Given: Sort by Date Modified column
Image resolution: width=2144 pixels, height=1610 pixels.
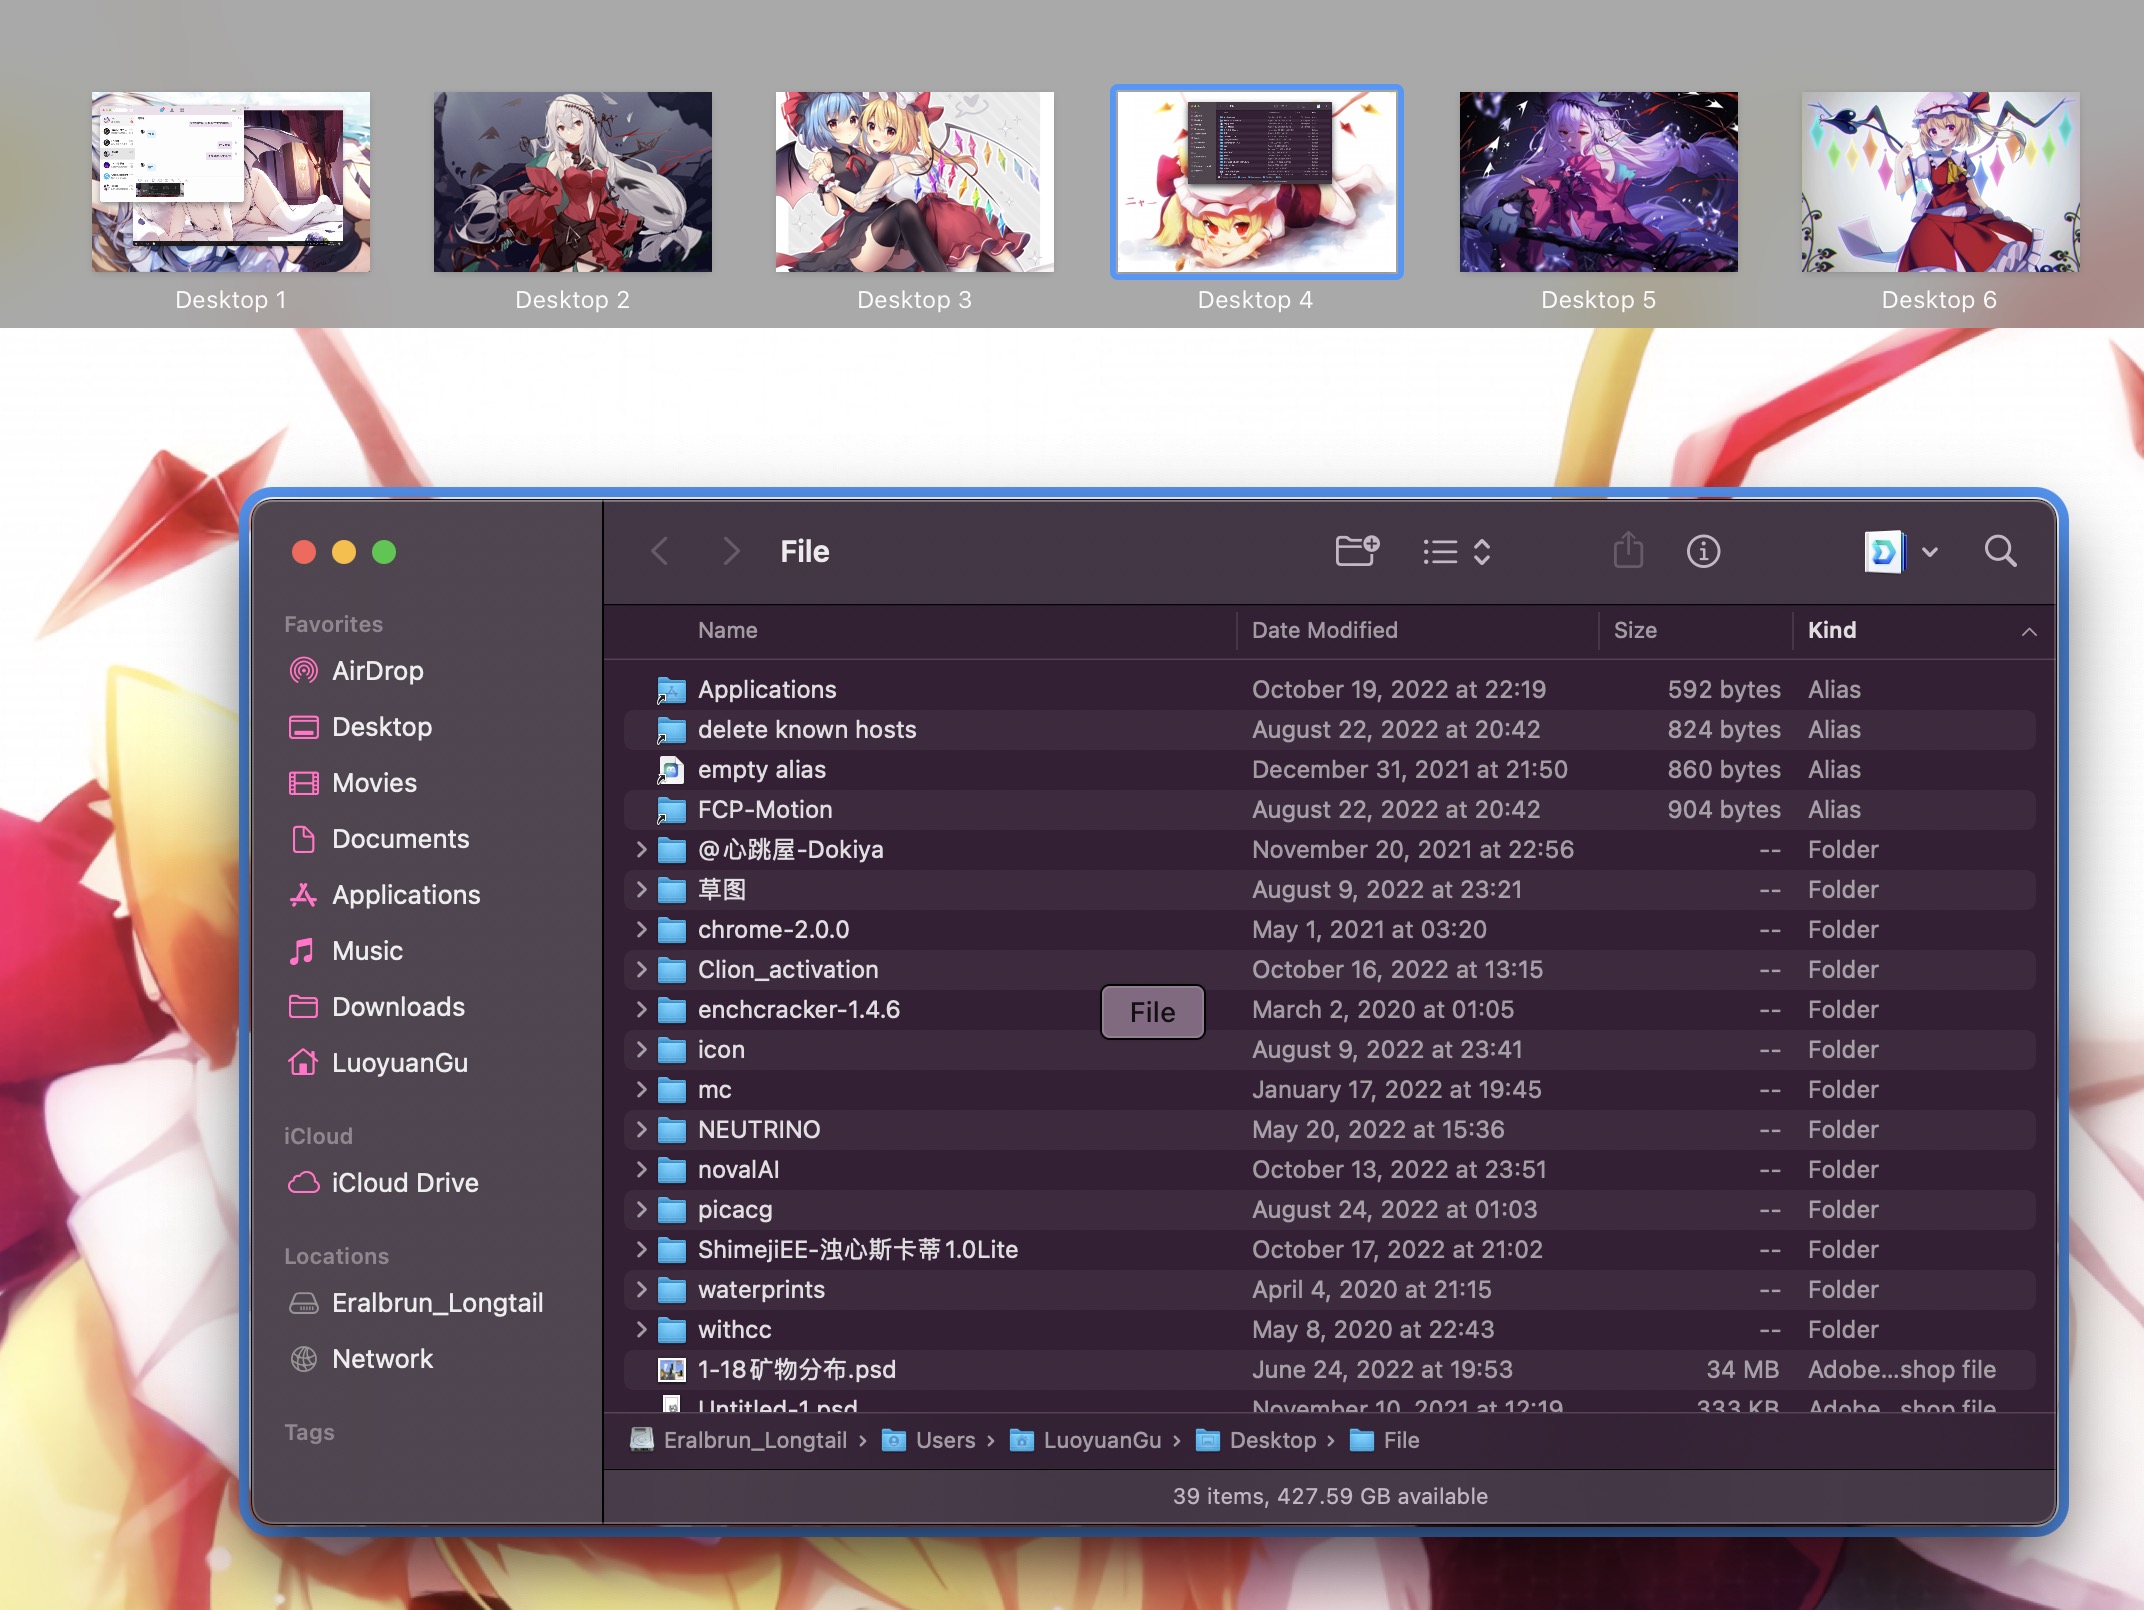Looking at the screenshot, I should pyautogui.click(x=1324, y=630).
